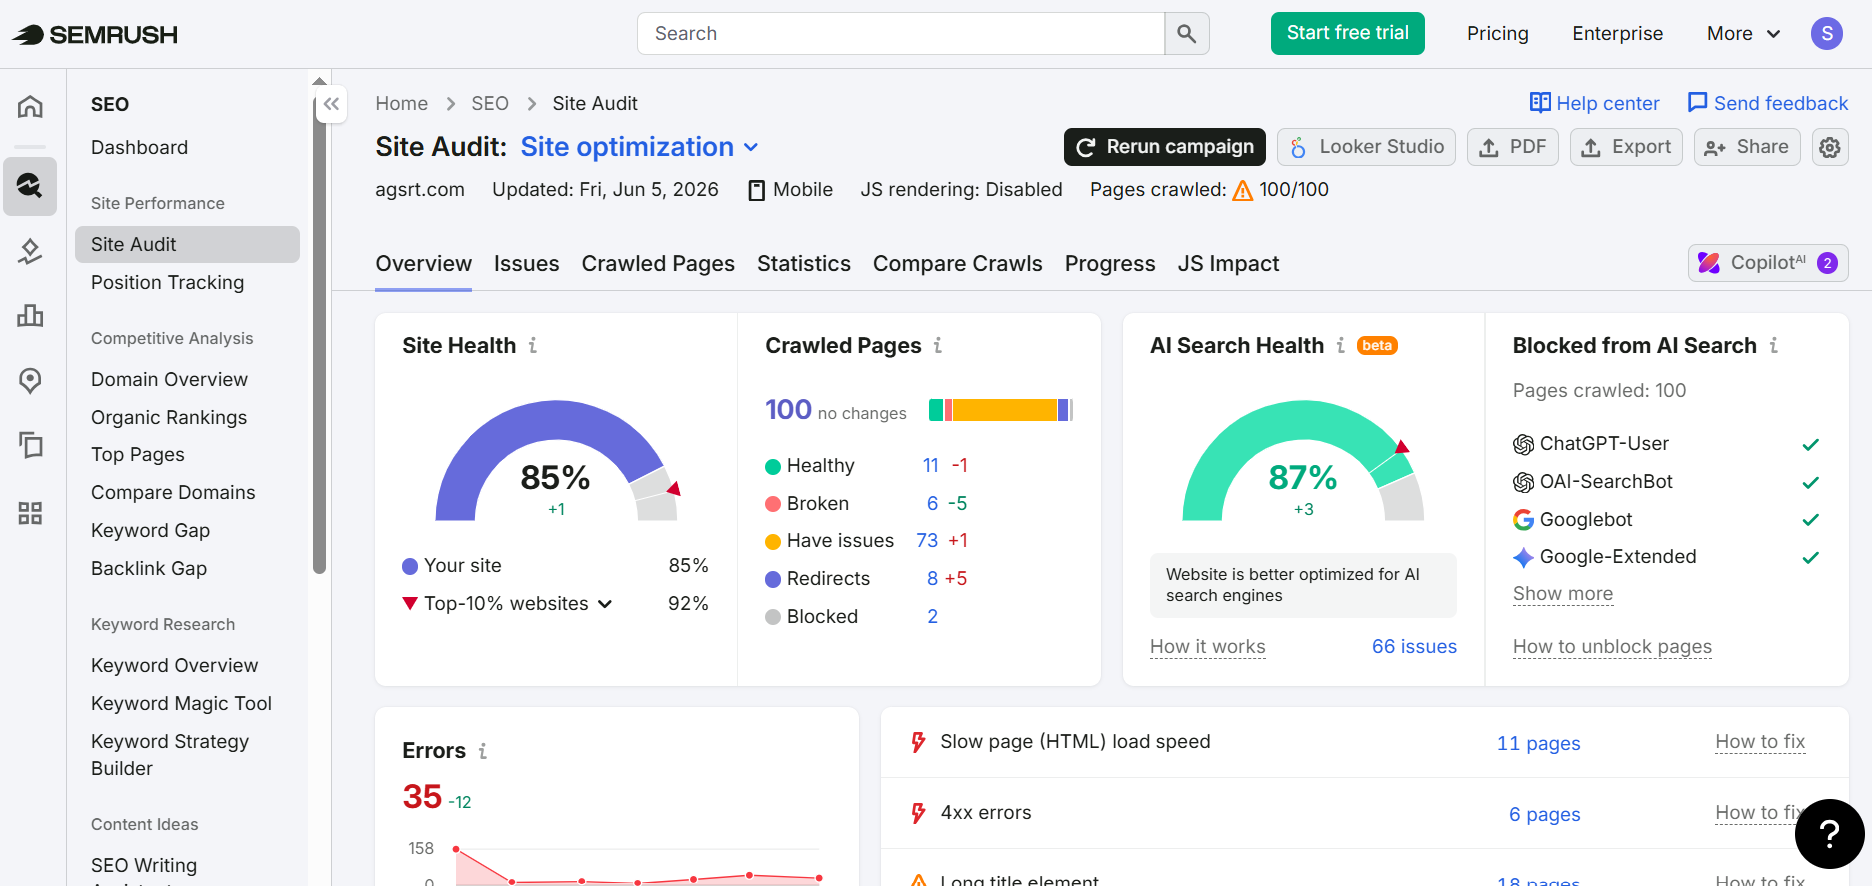Select the SEO toolkit rail icon

click(30, 185)
